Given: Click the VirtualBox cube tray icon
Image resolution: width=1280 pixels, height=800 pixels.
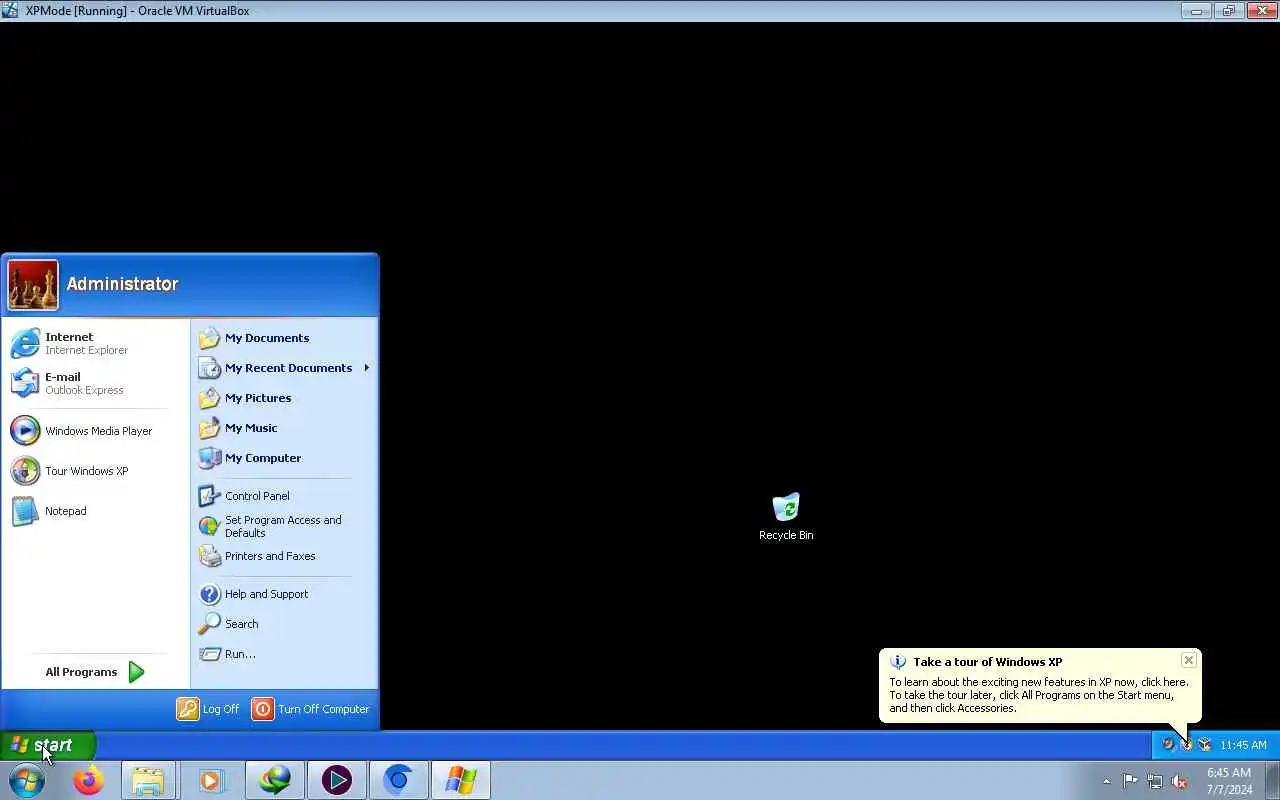Looking at the screenshot, I should coord(1204,745).
